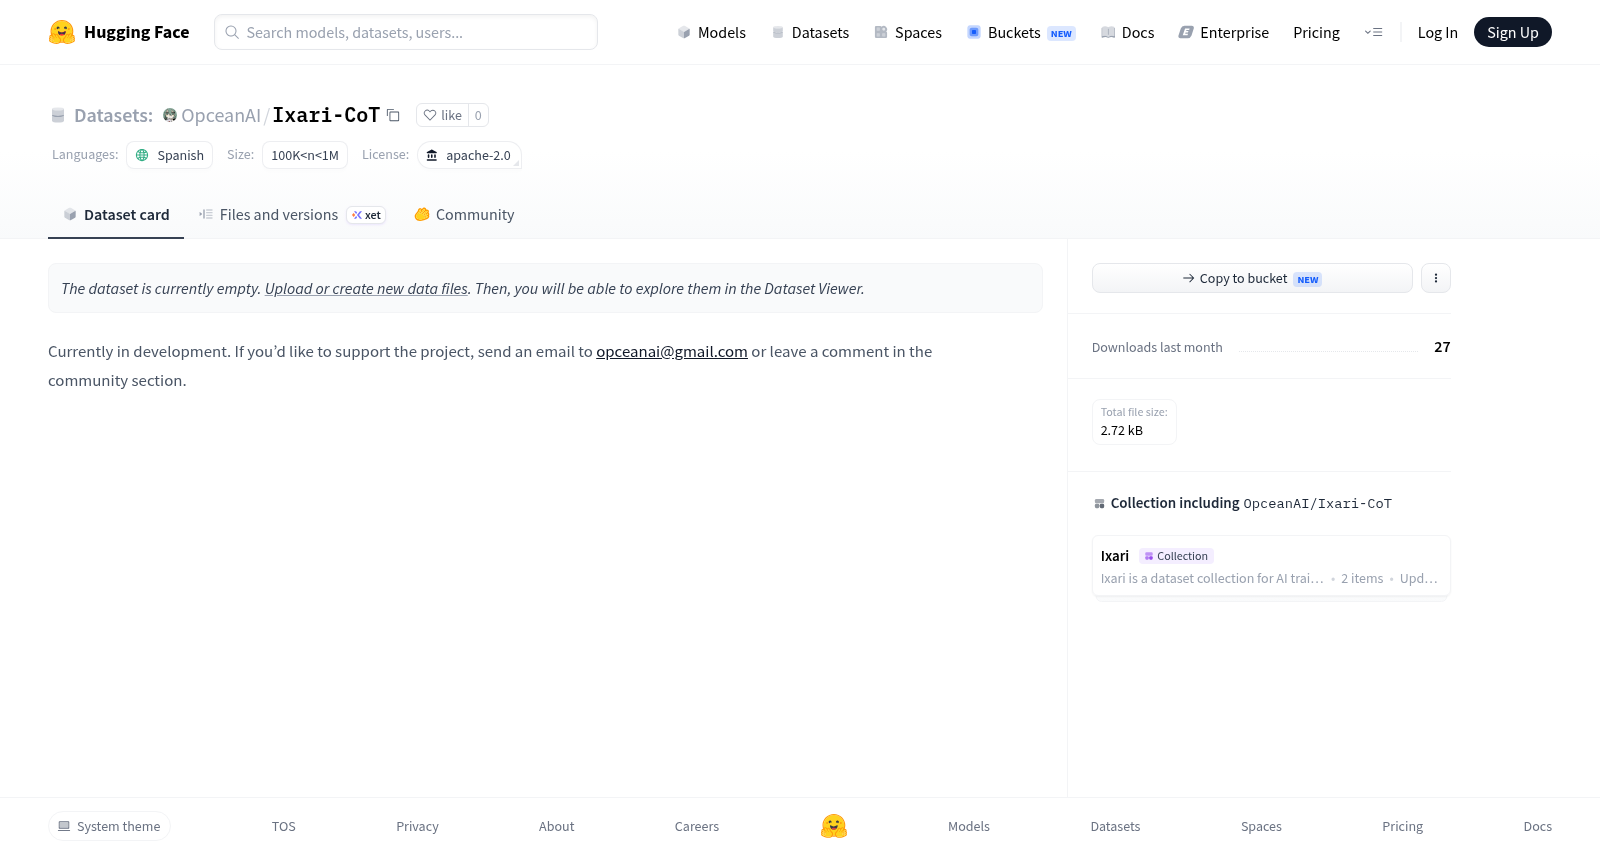Click Spaces in the footer
The height and width of the screenshot is (861, 1600).
pyautogui.click(x=1262, y=826)
